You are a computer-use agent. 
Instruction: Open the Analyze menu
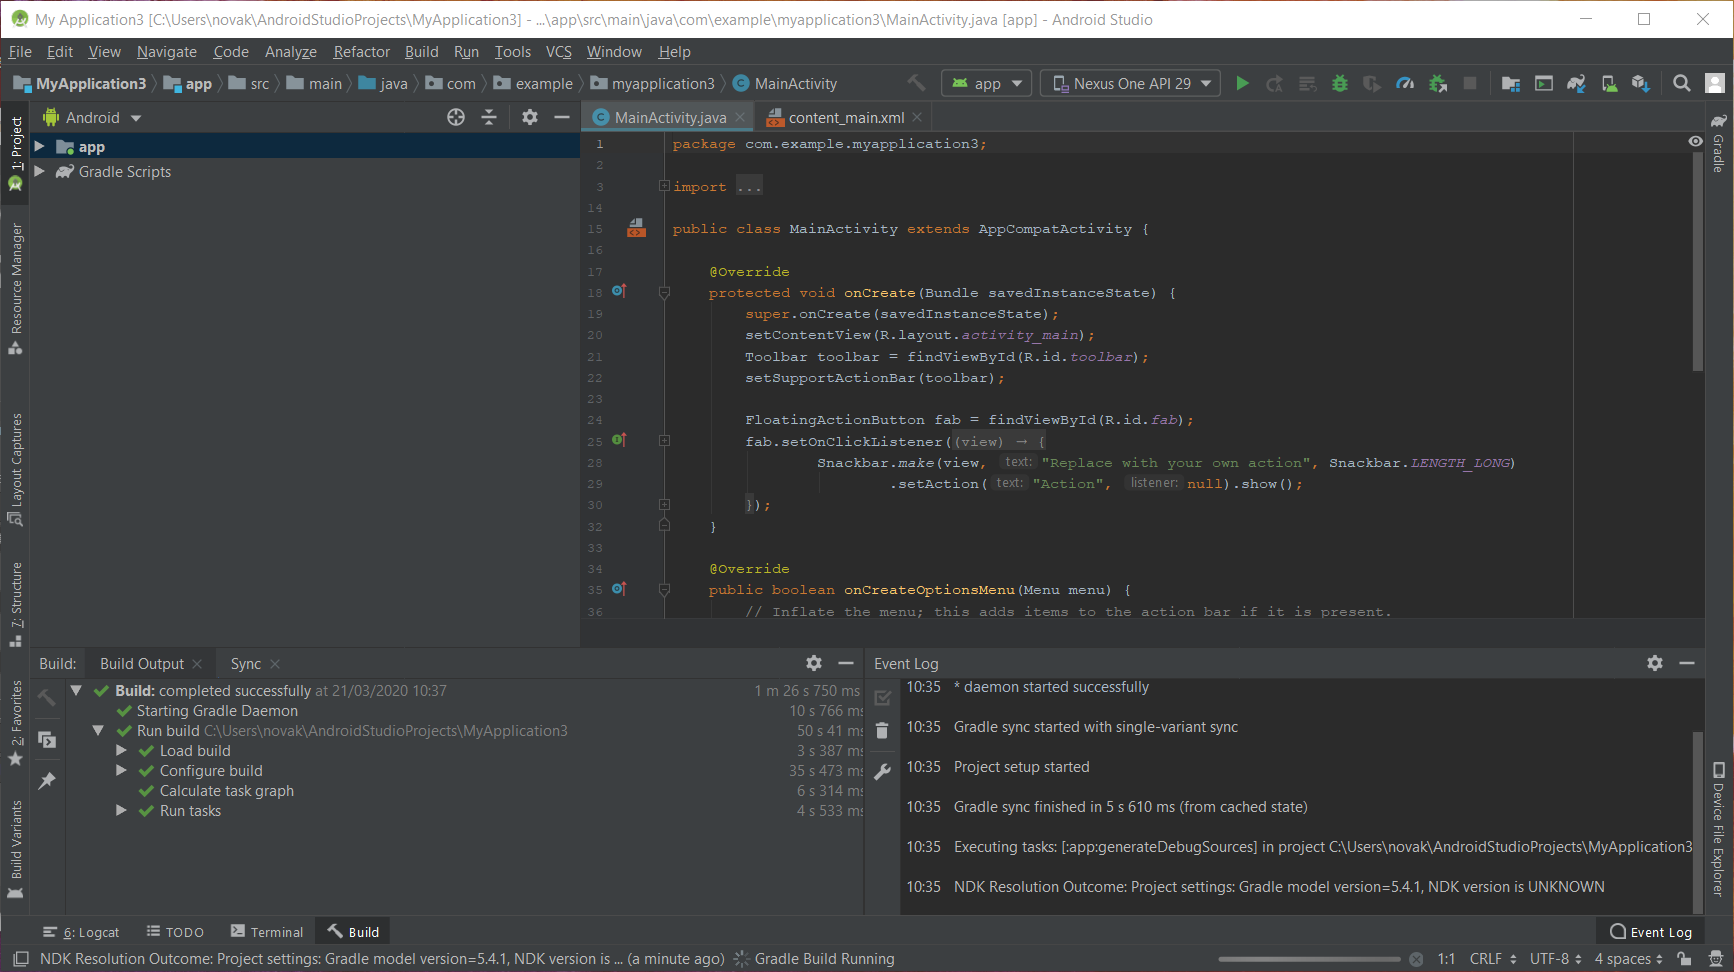291,52
